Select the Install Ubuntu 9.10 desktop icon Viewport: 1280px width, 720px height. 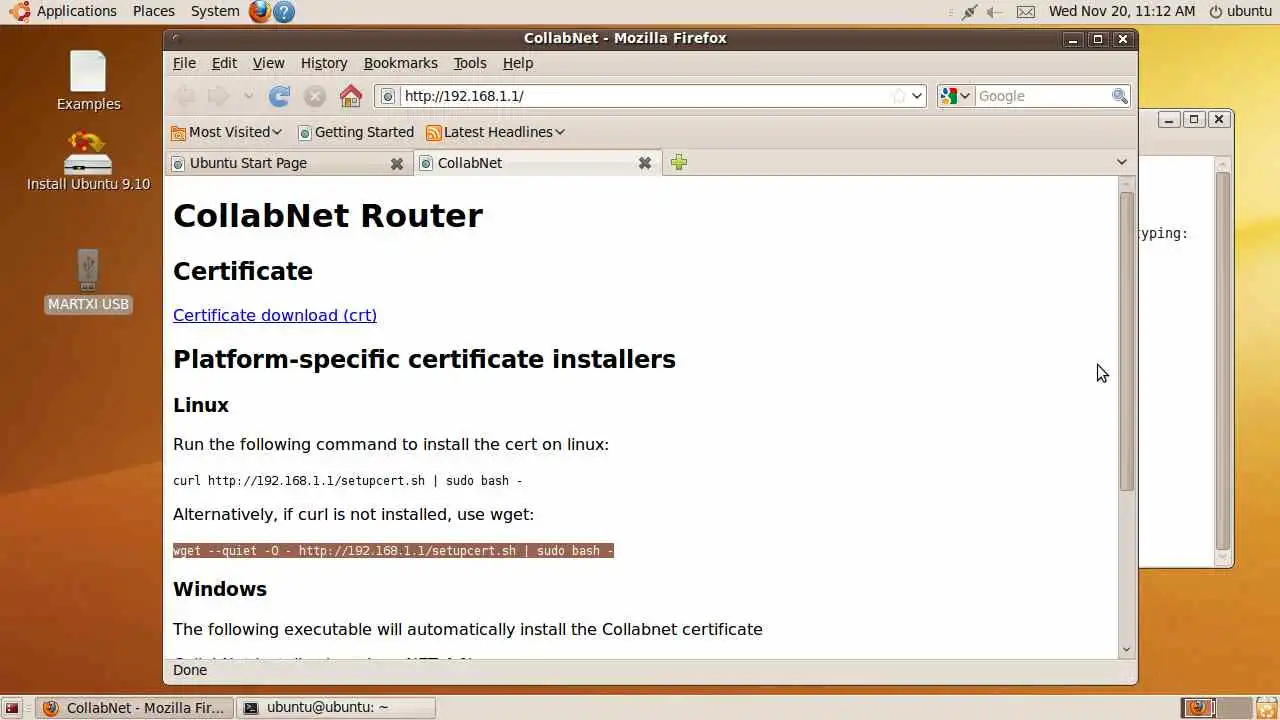(x=88, y=161)
